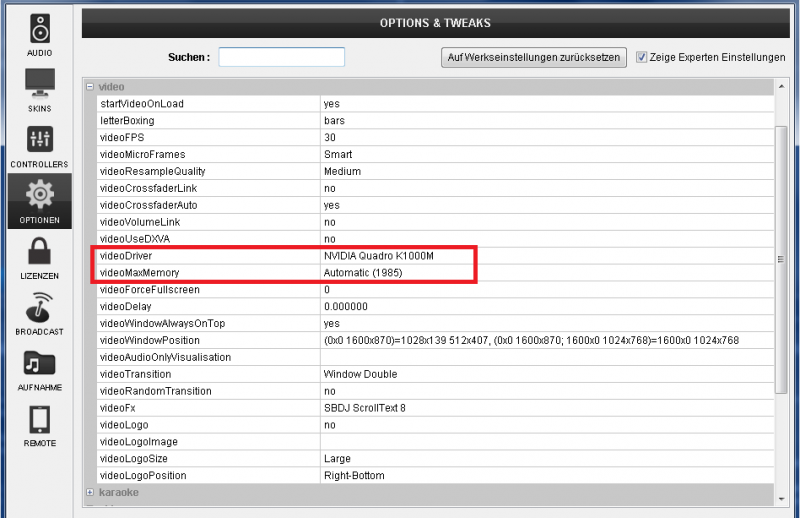Select the startVideoOnLoad setting row
800x518 pixels.
(x=435, y=104)
